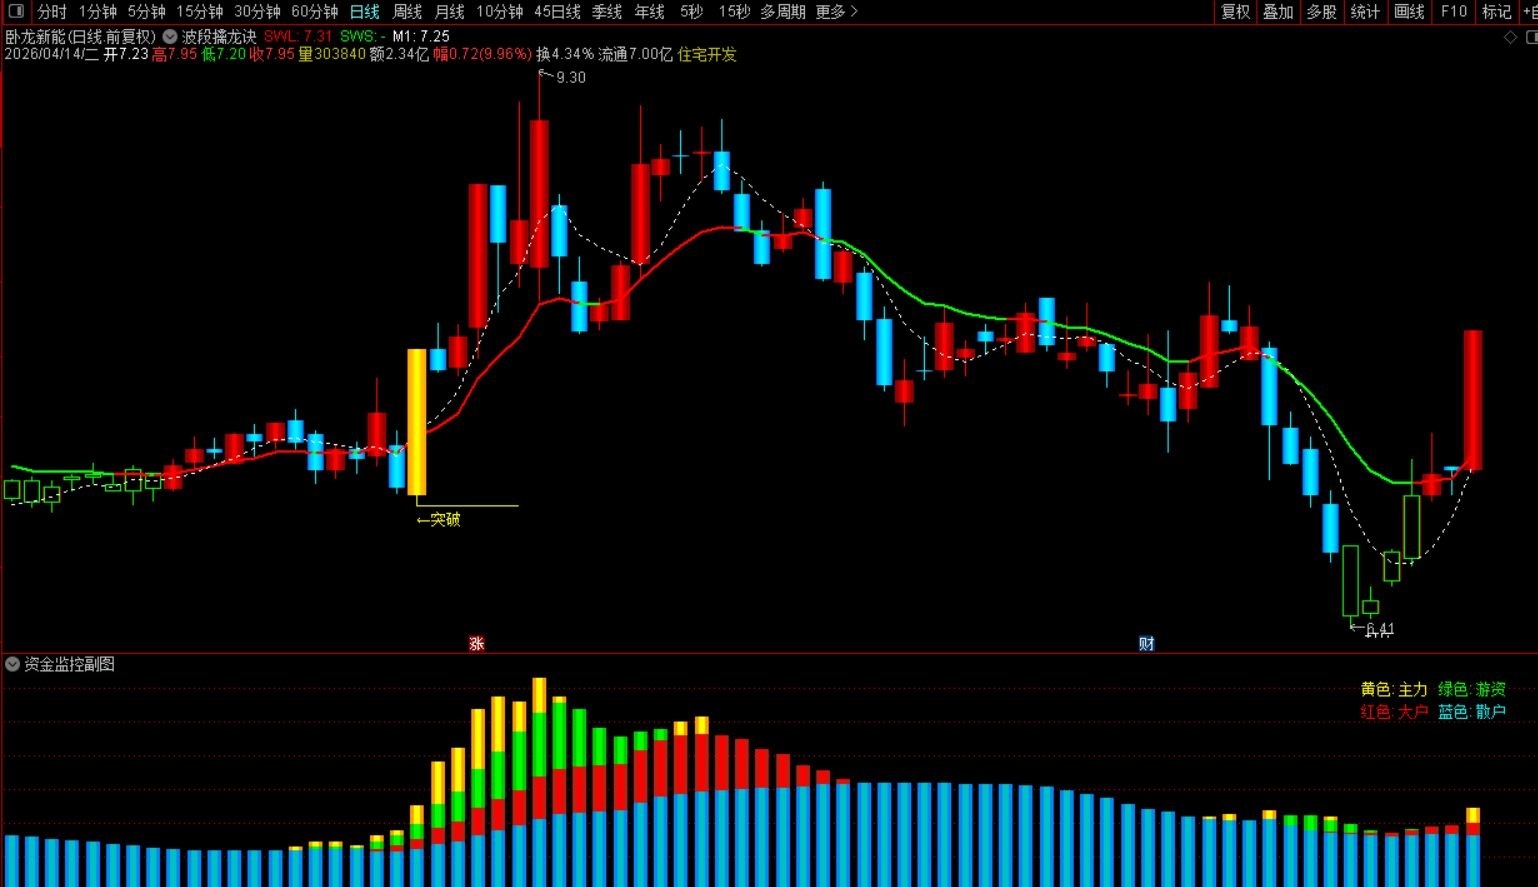
Task: Open the 波段擒龙诀 indicator dropdown arrow
Action: [x=170, y=36]
